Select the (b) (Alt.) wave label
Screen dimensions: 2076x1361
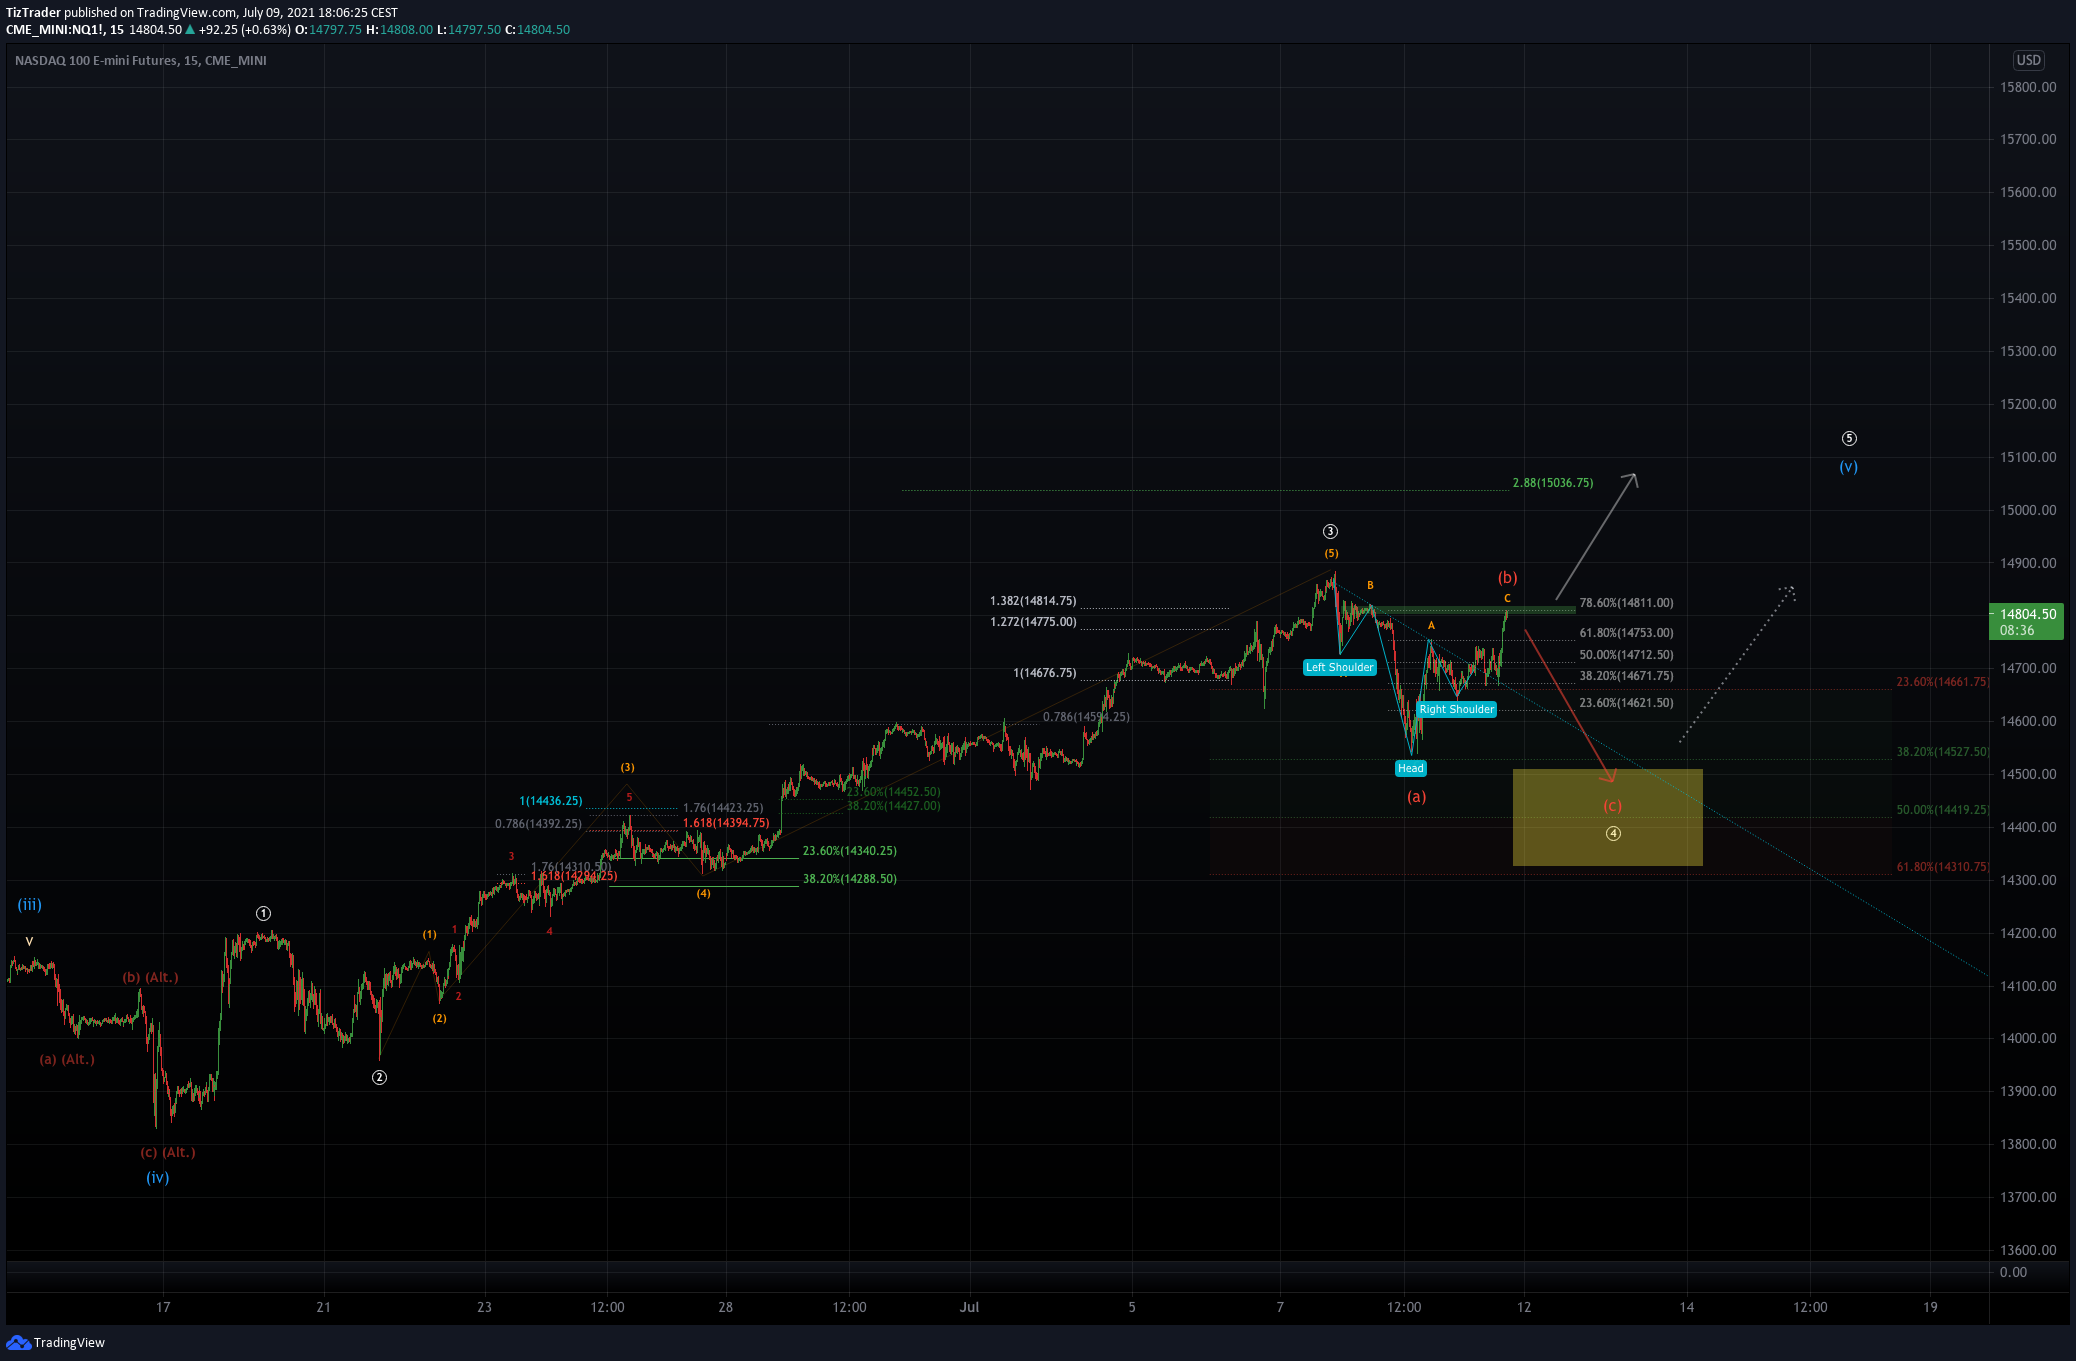(x=150, y=977)
